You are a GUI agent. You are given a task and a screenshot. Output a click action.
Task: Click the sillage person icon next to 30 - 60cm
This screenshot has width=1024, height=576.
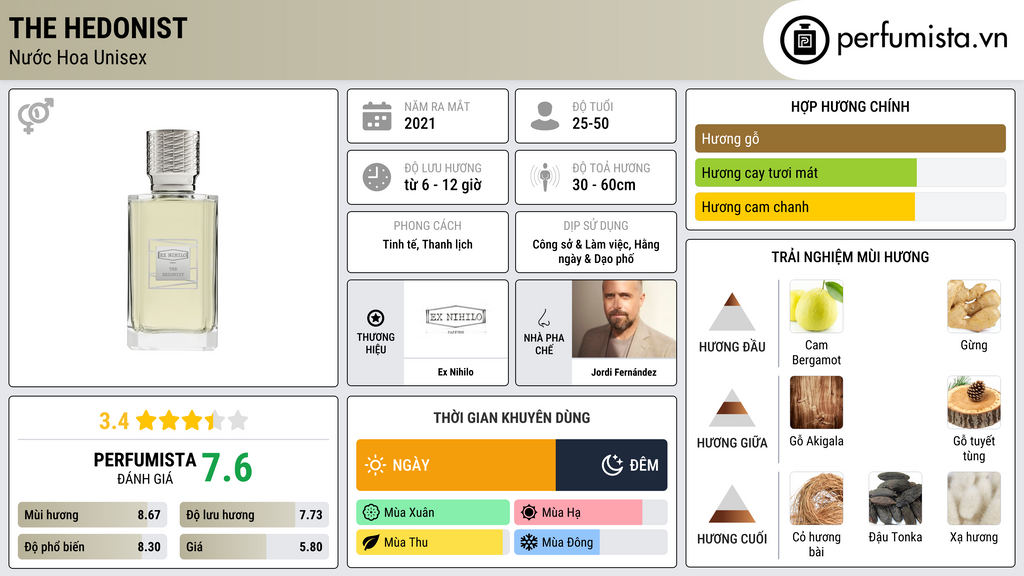[545, 177]
